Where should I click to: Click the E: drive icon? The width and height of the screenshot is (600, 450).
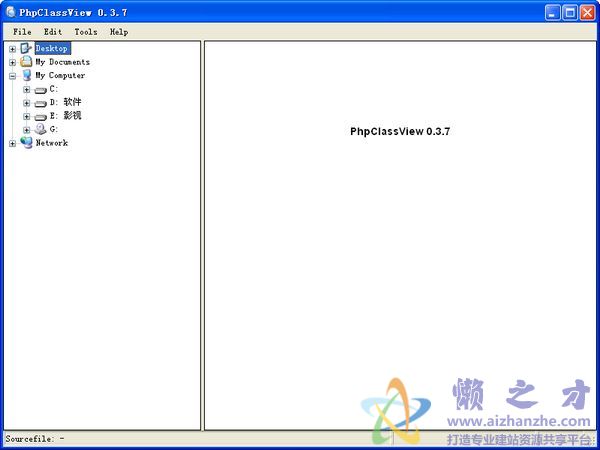click(40, 117)
